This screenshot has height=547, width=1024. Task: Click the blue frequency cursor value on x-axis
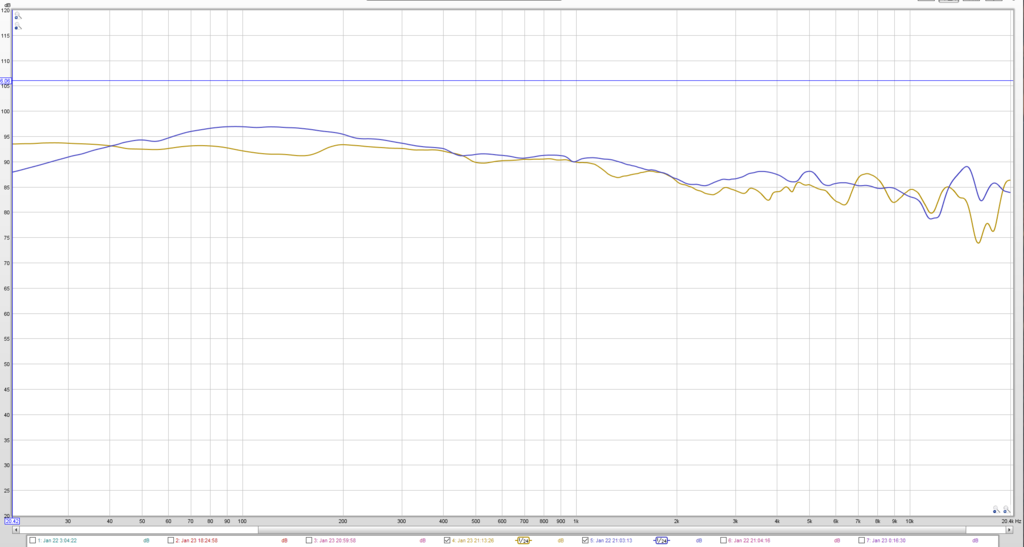point(12,521)
